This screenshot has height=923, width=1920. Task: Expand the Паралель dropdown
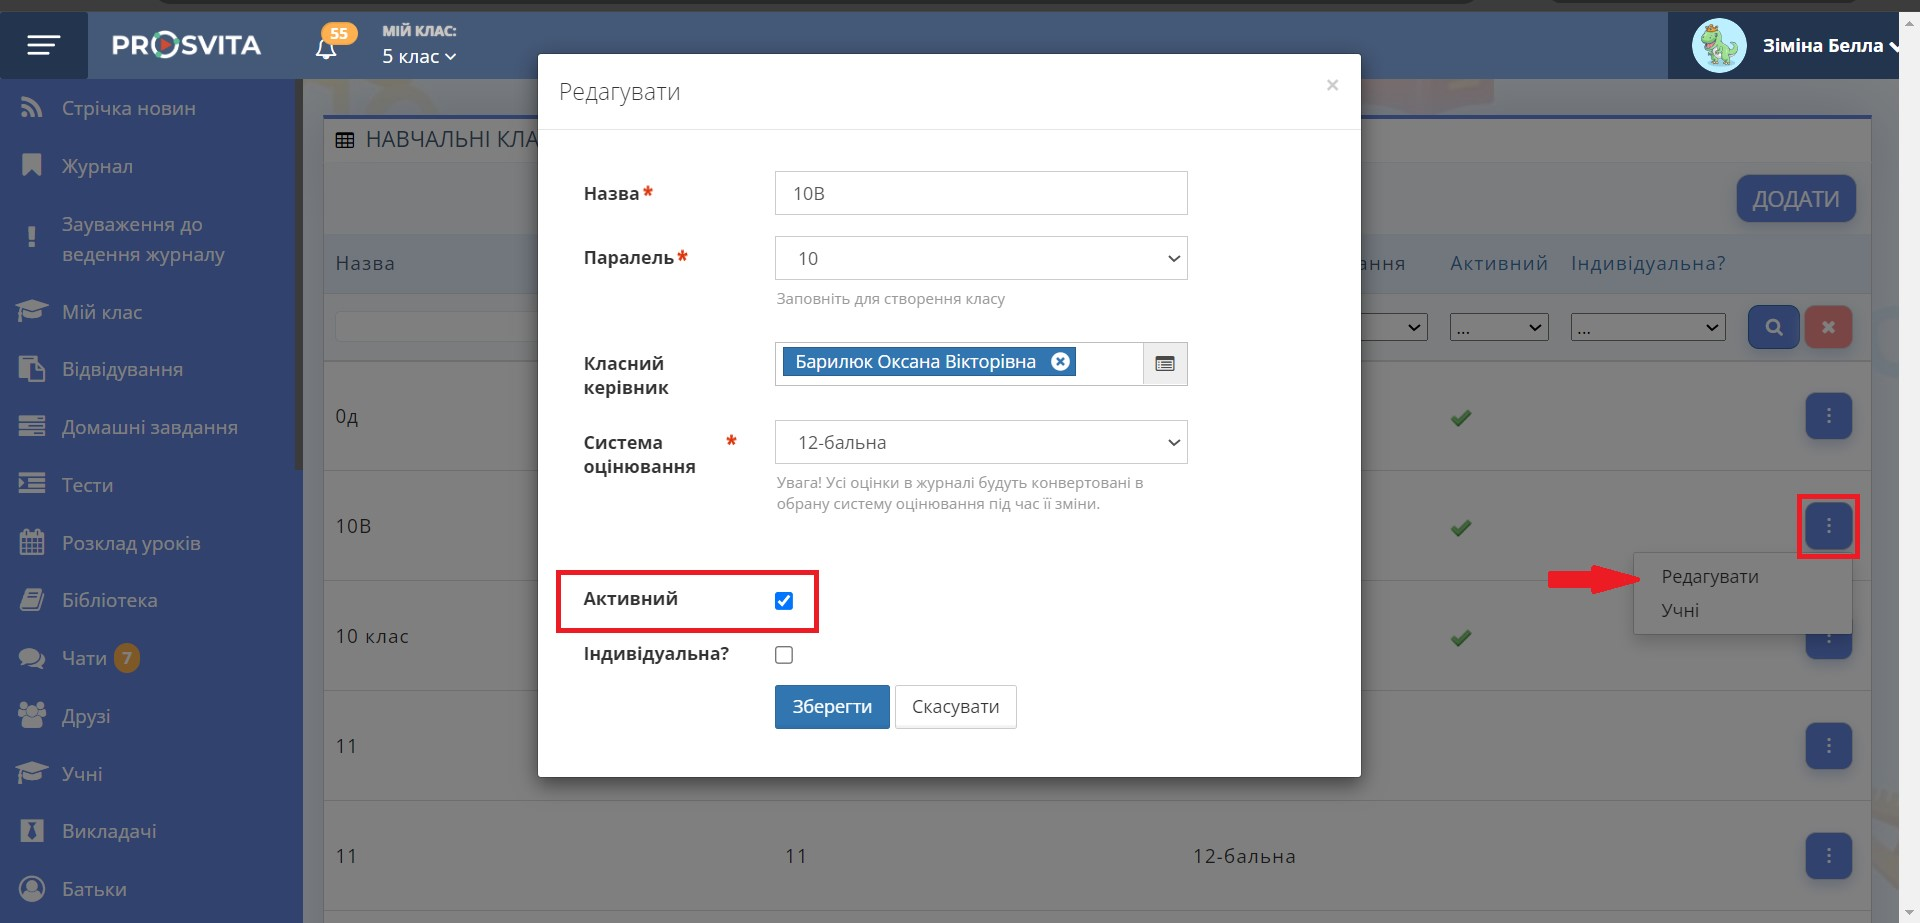click(980, 259)
